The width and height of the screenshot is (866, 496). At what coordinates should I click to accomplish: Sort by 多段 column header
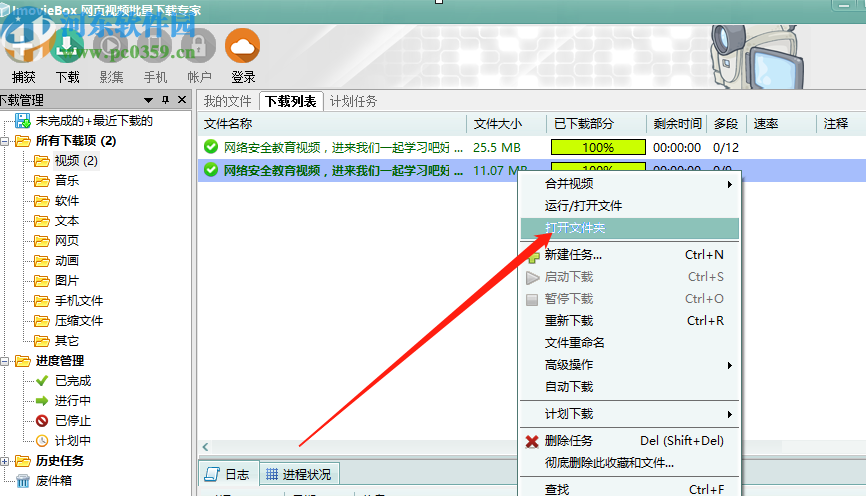[x=726, y=124]
